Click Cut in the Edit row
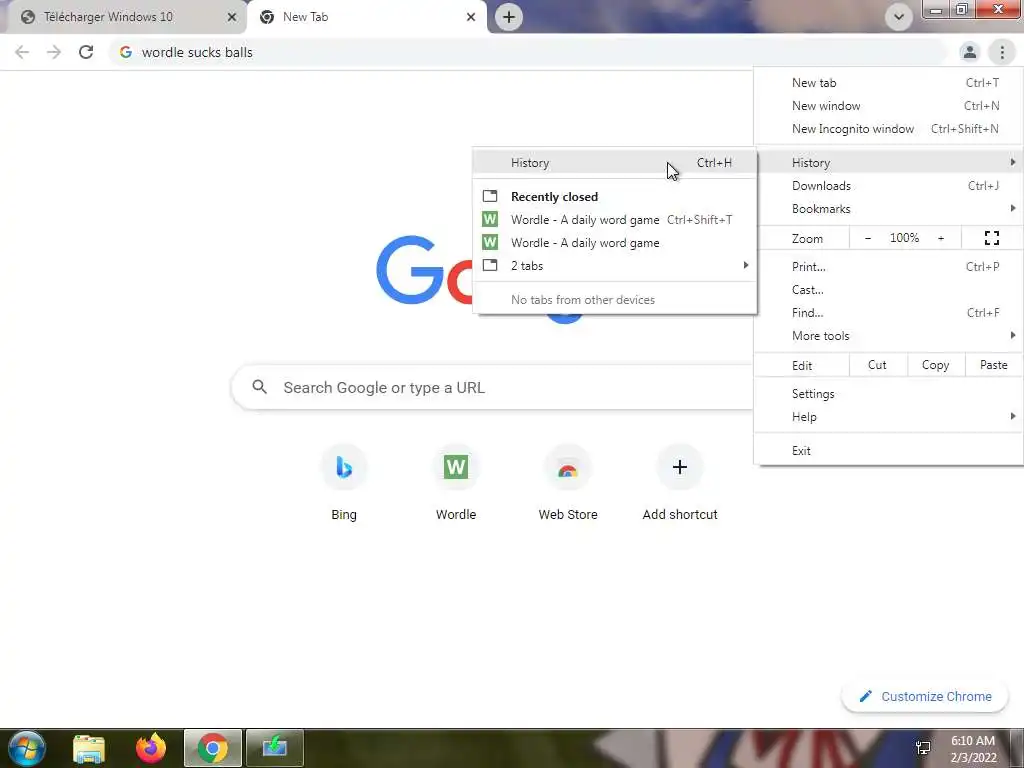This screenshot has width=1024, height=768. [878, 365]
